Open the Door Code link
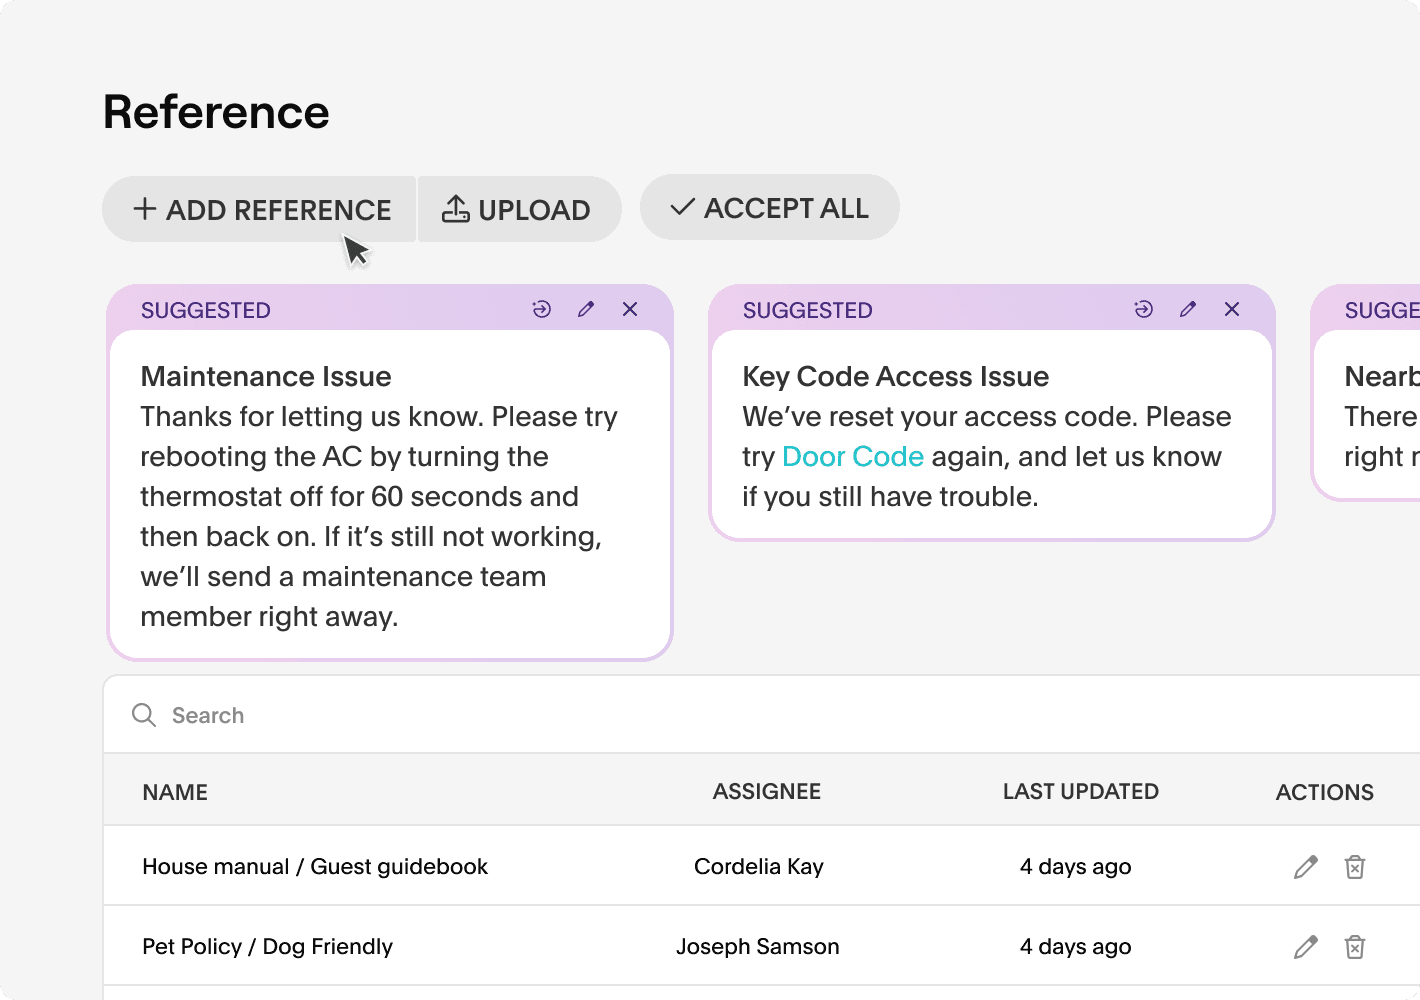Screen dimensions: 1420x1000 coord(852,456)
